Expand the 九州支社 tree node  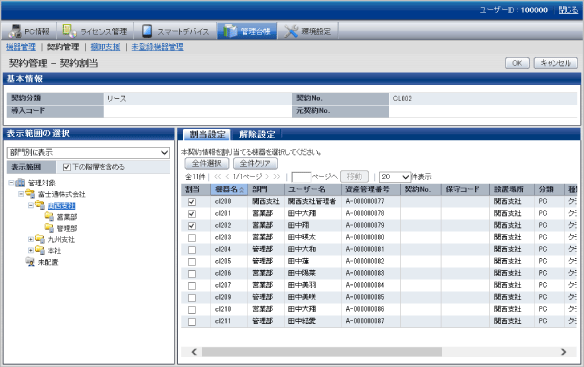[31, 239]
